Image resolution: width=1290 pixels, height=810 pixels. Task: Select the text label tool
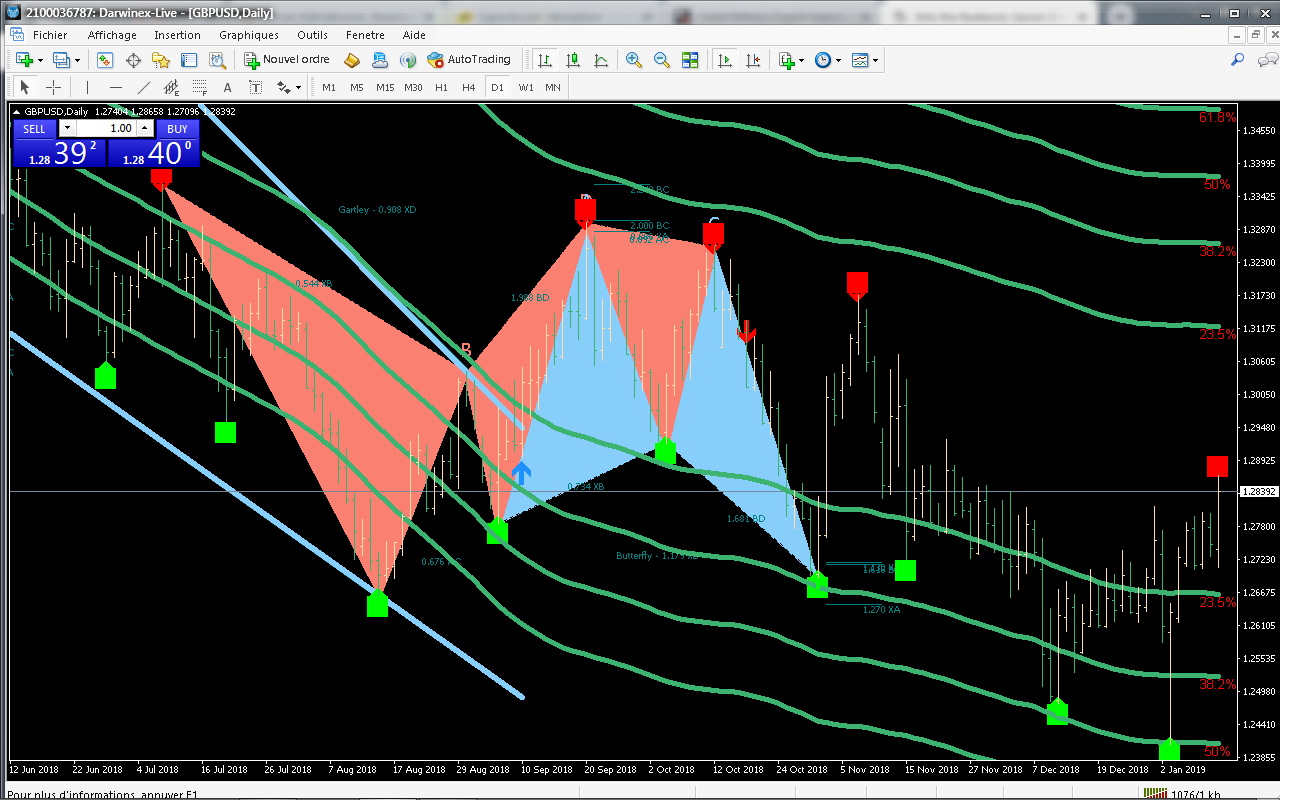pos(227,87)
